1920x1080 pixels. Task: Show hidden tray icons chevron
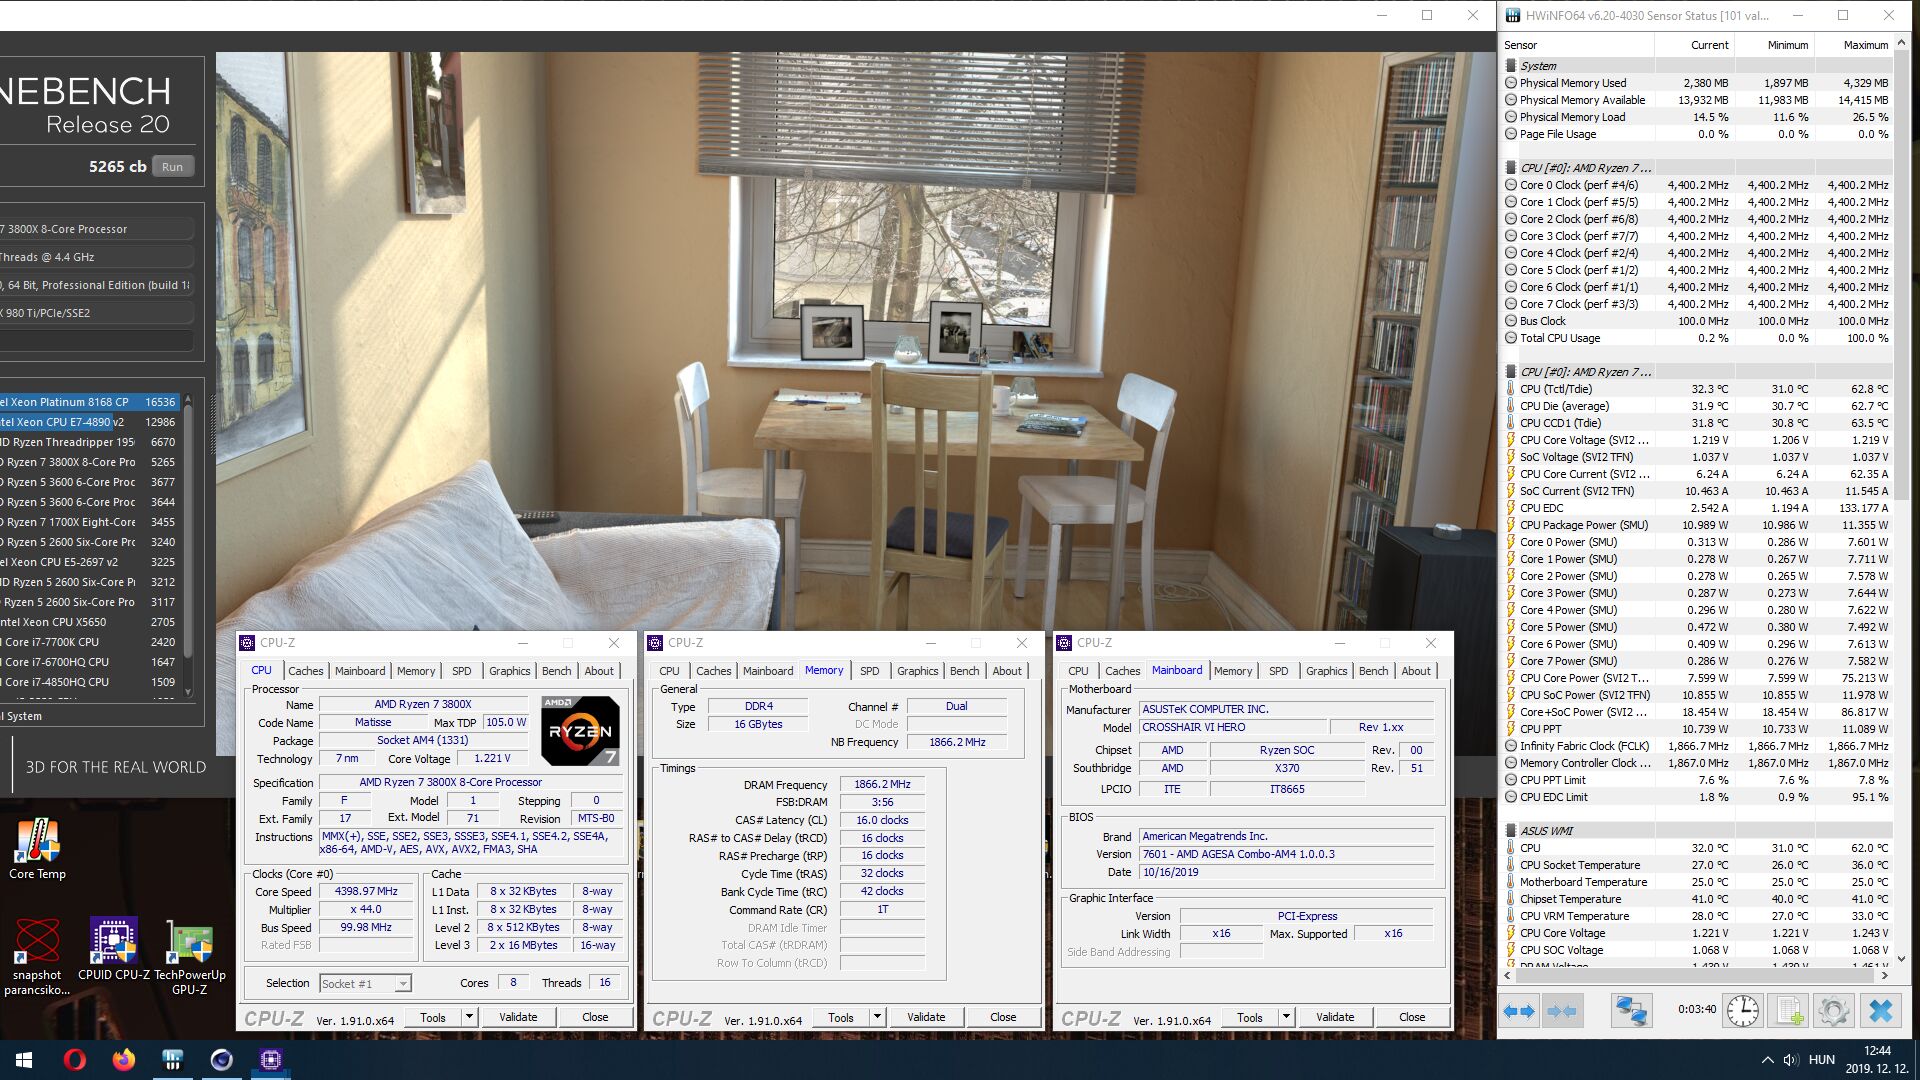1767,1060
